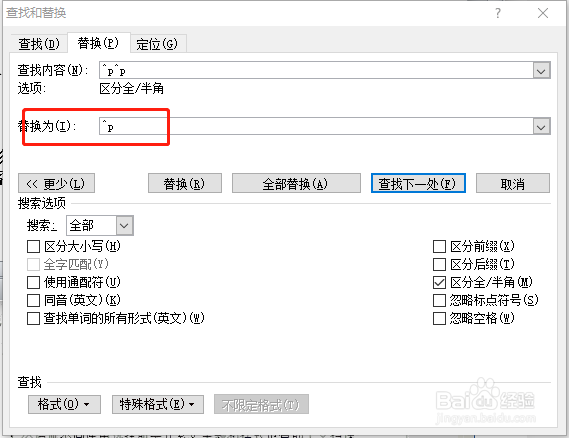Open the 定位(G) tab
The image size is (569, 438).
[157, 44]
